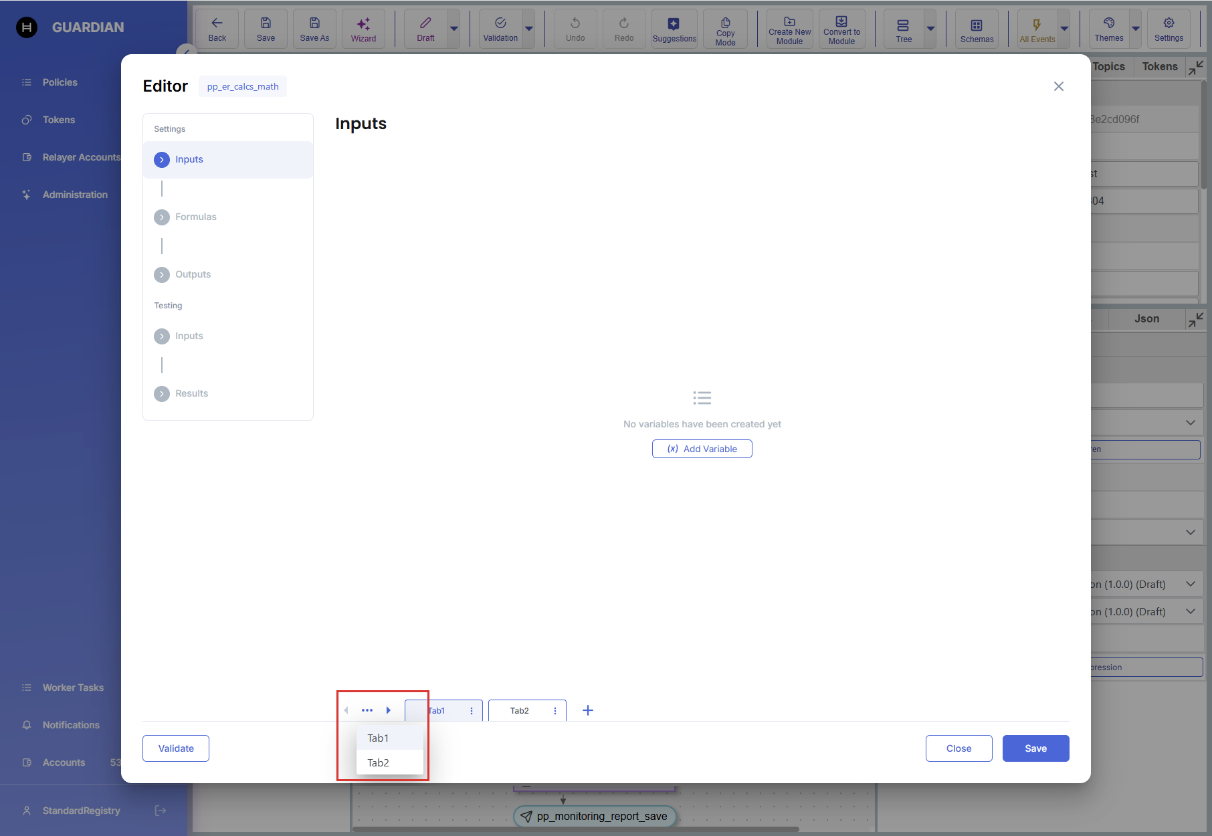Open the three-dot menu on Tab2

pyautogui.click(x=555, y=711)
